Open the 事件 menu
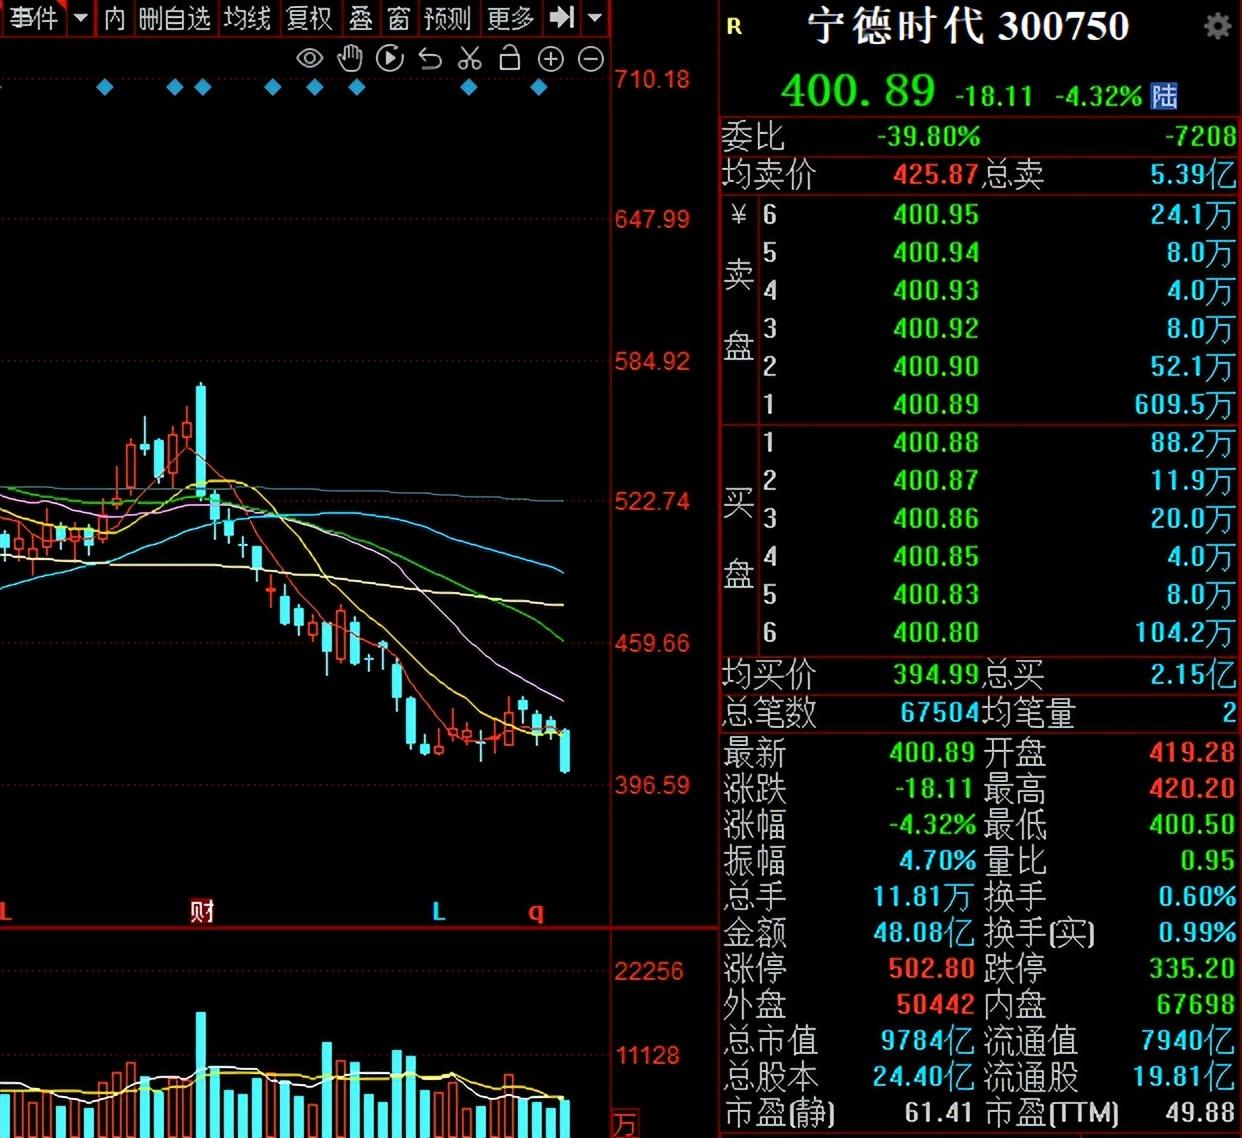This screenshot has width=1242, height=1138. click(34, 18)
